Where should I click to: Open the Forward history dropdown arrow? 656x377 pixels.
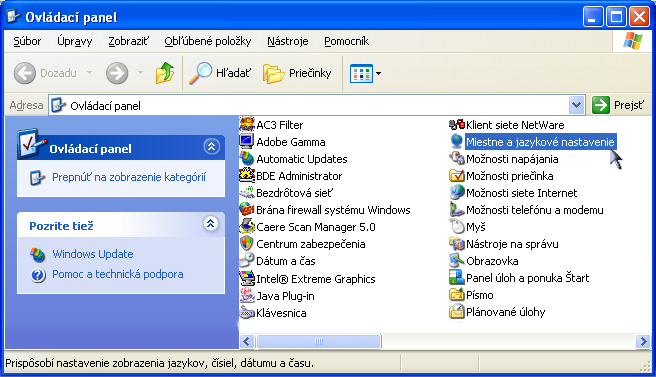click(140, 73)
